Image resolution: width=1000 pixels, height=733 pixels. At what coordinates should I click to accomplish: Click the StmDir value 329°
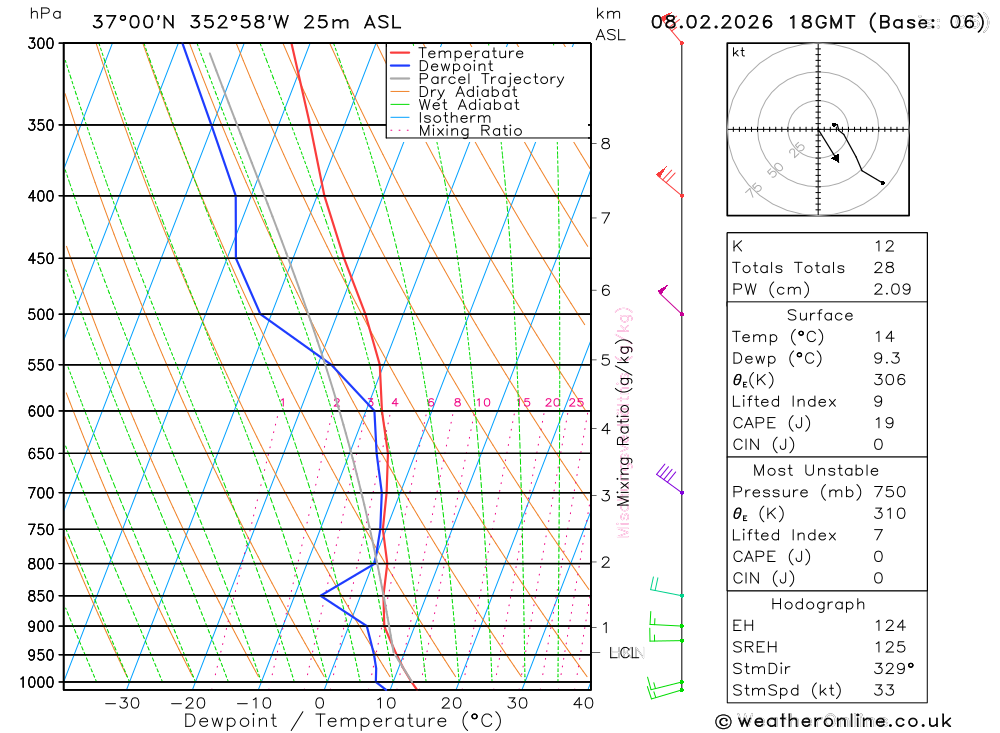pyautogui.click(x=893, y=669)
